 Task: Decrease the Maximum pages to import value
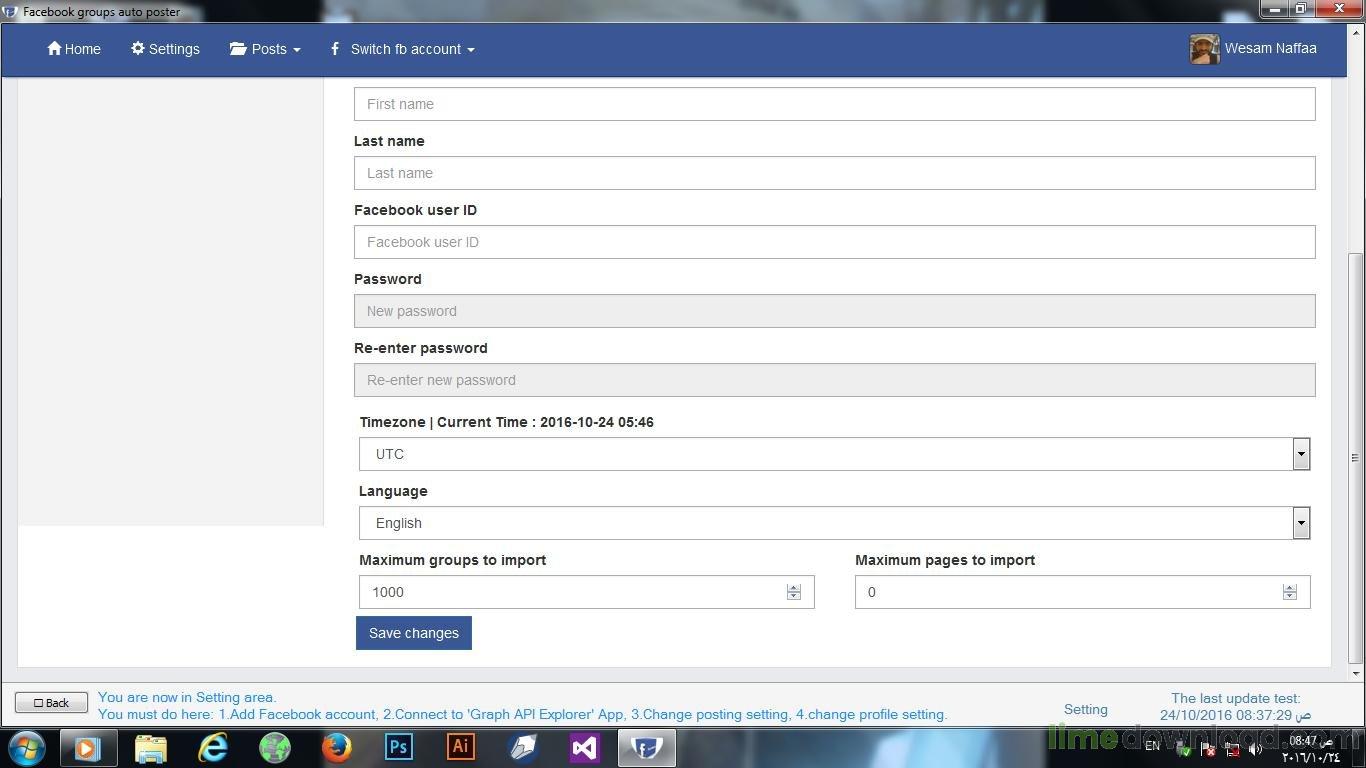(x=1289, y=597)
